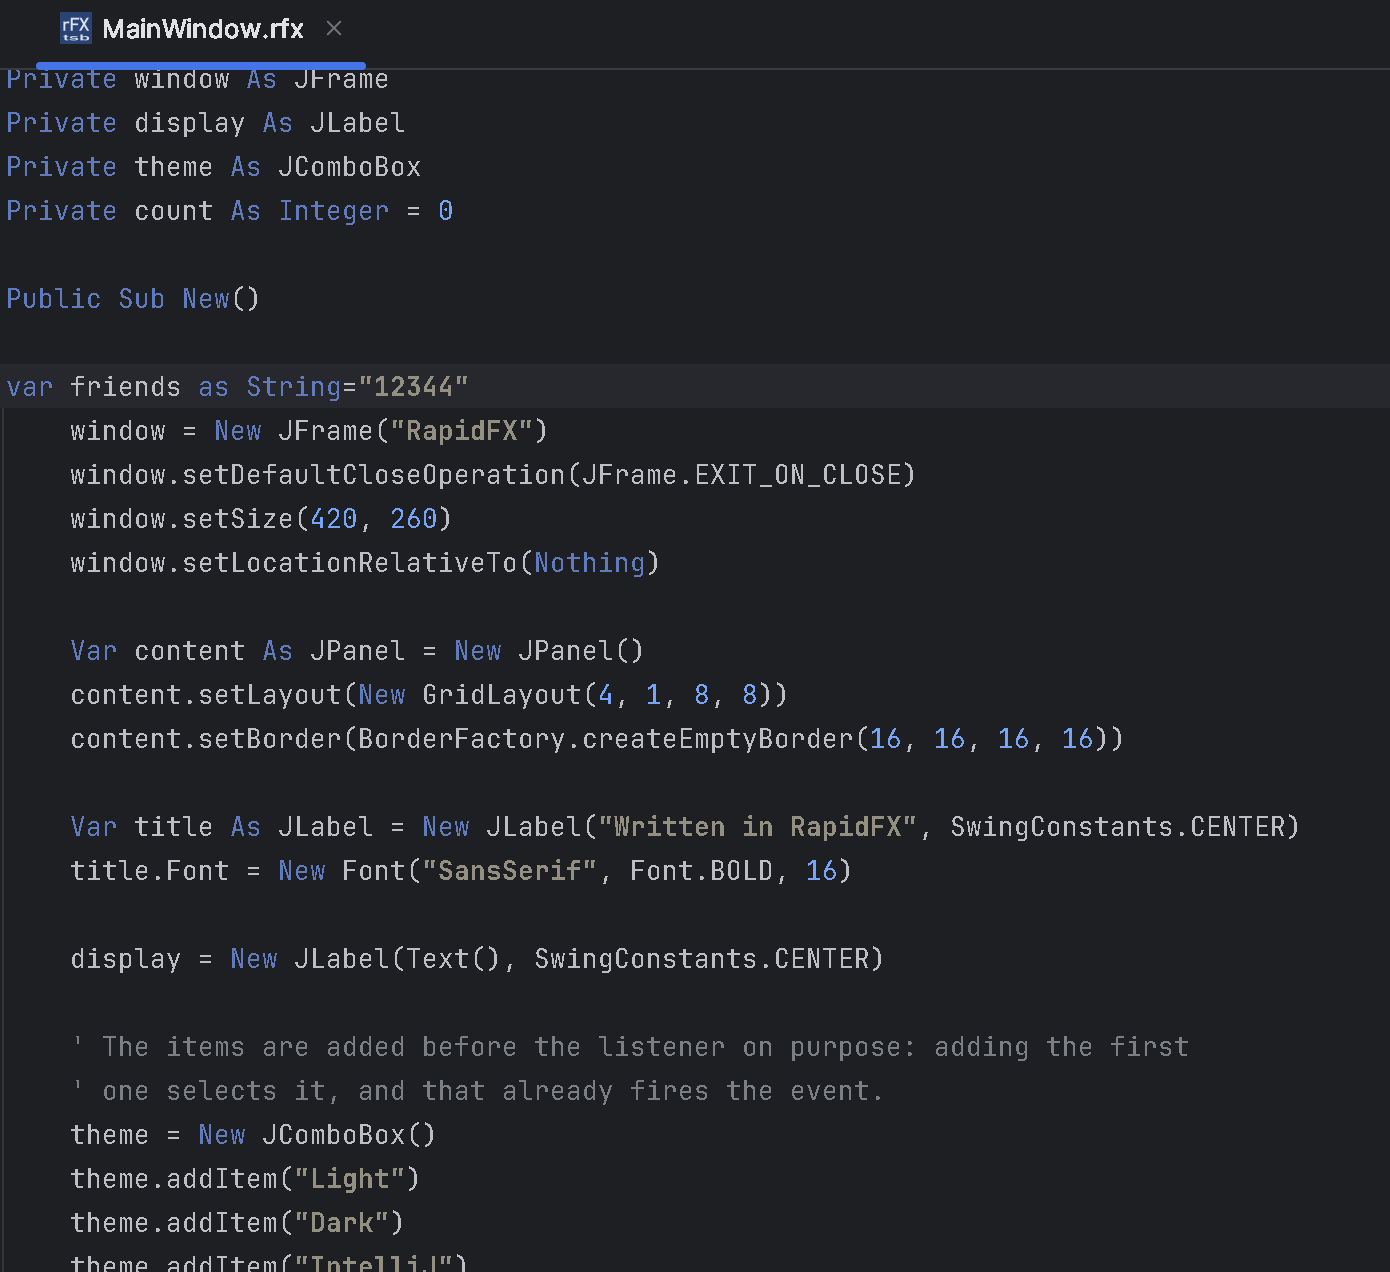Click "Written in RapidFX" string
The width and height of the screenshot is (1390, 1272).
[758, 827]
